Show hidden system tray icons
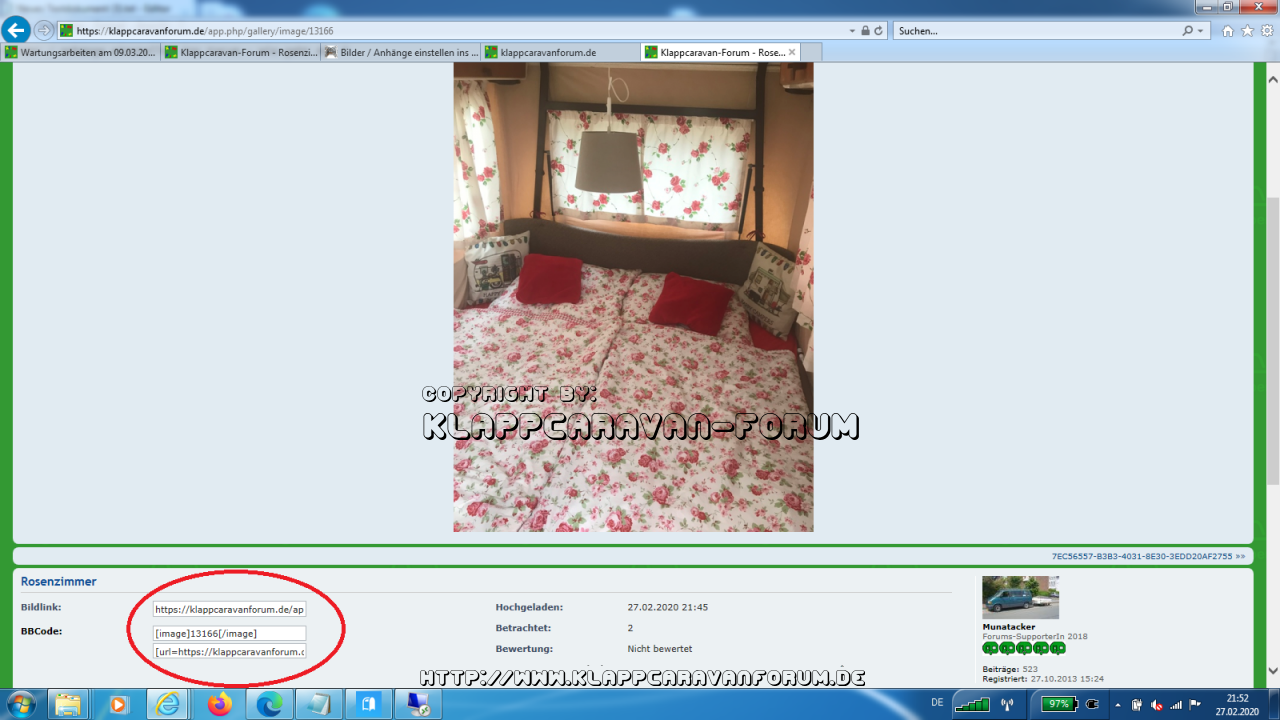1280x720 pixels. 1117,704
